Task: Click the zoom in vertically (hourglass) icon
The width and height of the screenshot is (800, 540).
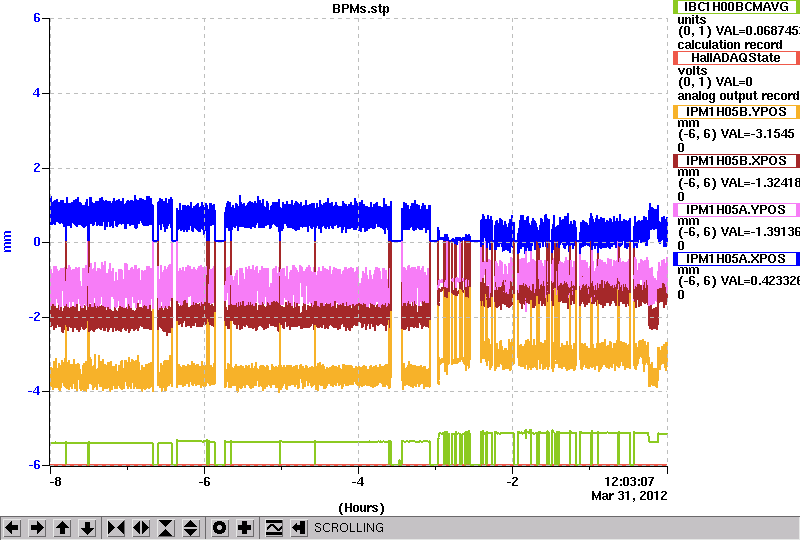Action: click(x=166, y=528)
